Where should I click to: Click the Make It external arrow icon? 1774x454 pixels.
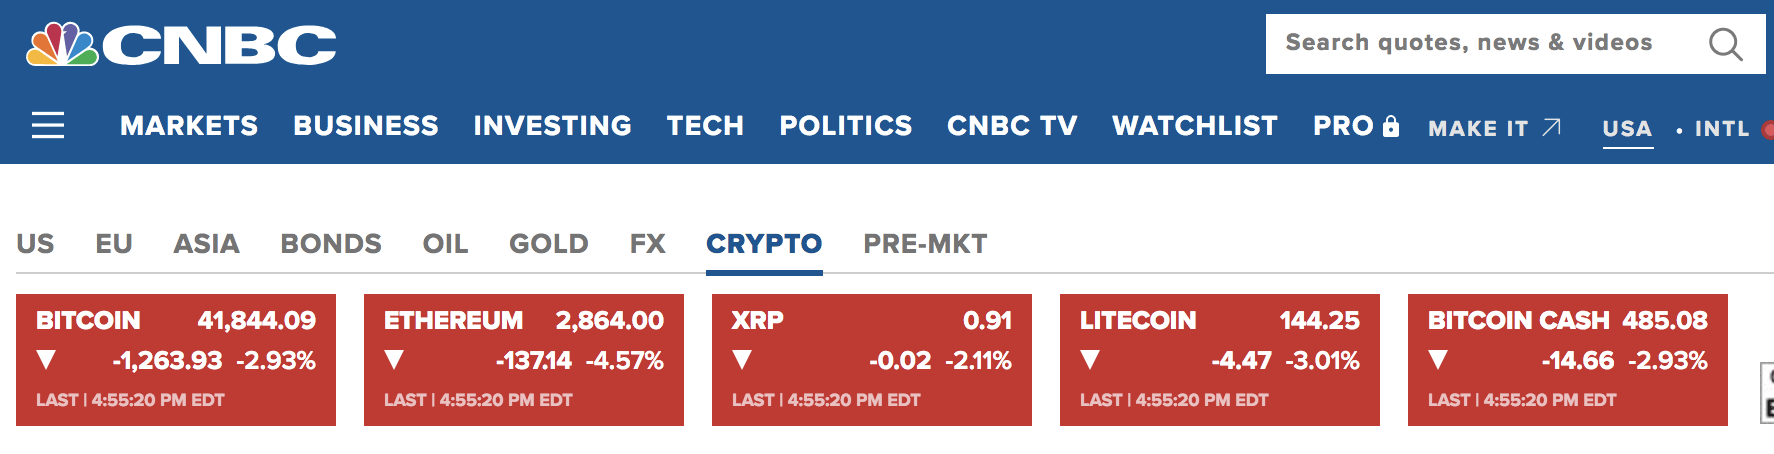pyautogui.click(x=1551, y=127)
